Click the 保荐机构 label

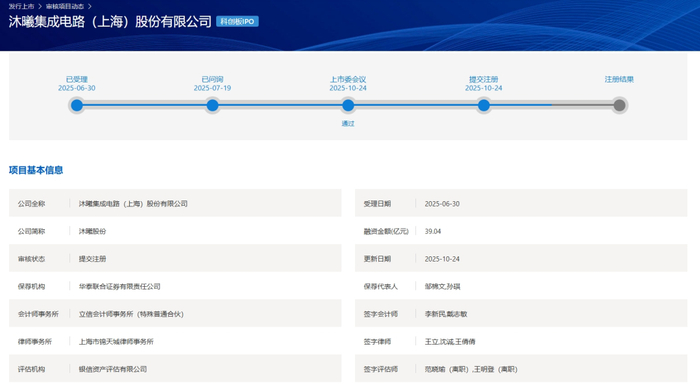coord(31,287)
